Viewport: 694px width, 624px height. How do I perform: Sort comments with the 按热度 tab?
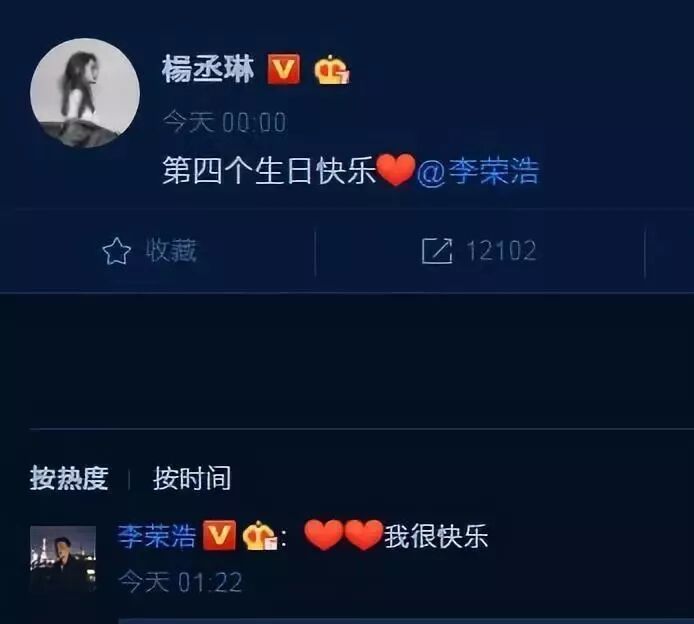(69, 478)
